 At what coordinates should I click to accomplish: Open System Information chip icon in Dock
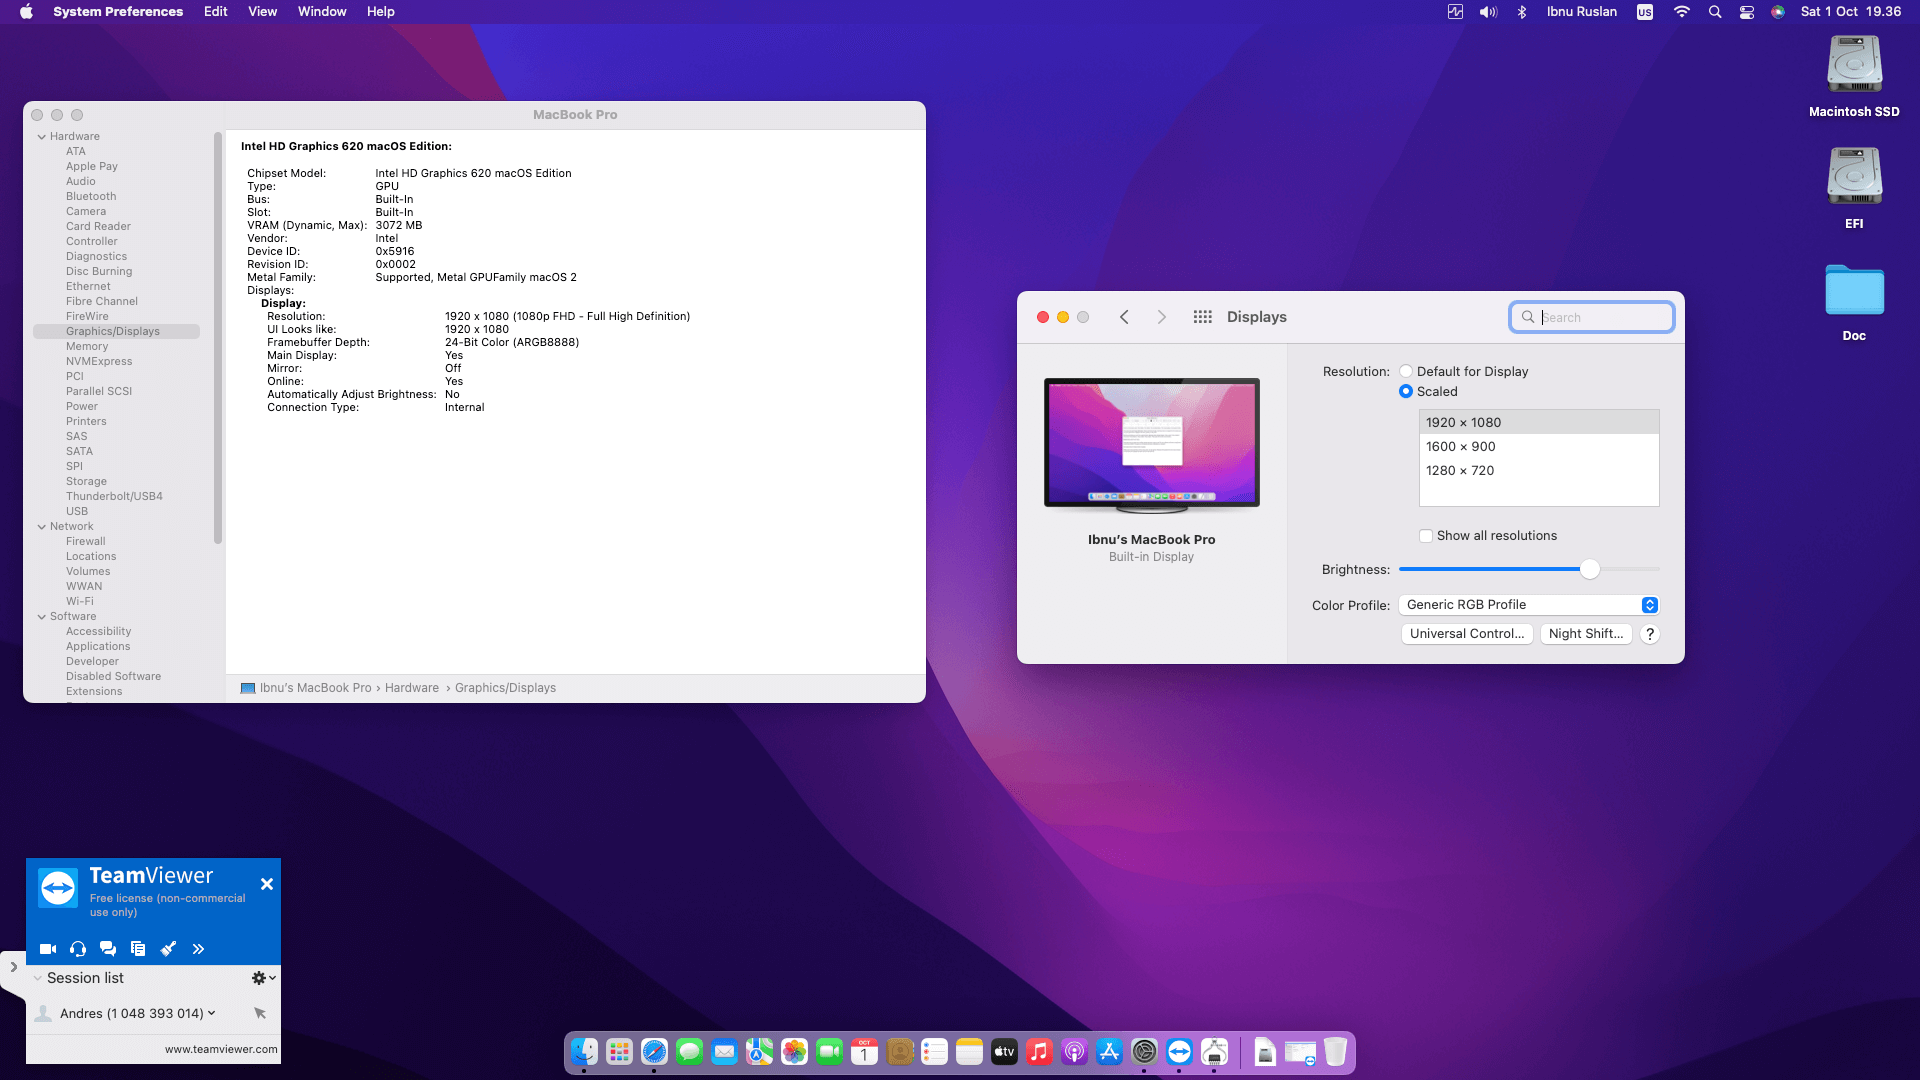1214,1052
